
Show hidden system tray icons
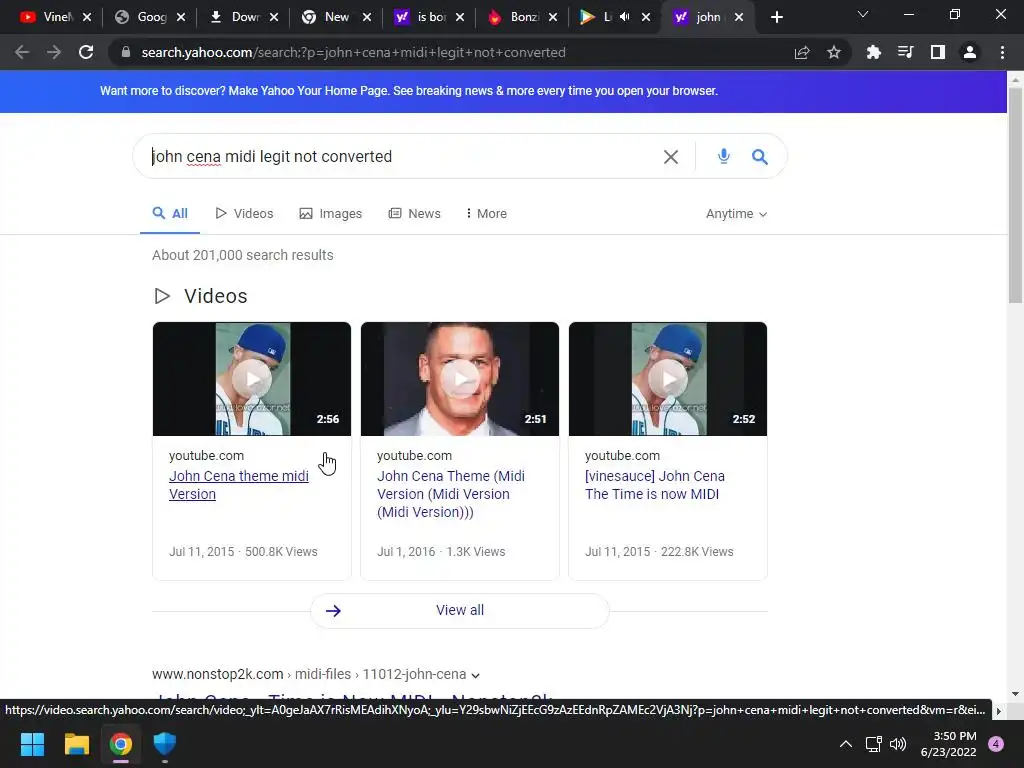846,744
